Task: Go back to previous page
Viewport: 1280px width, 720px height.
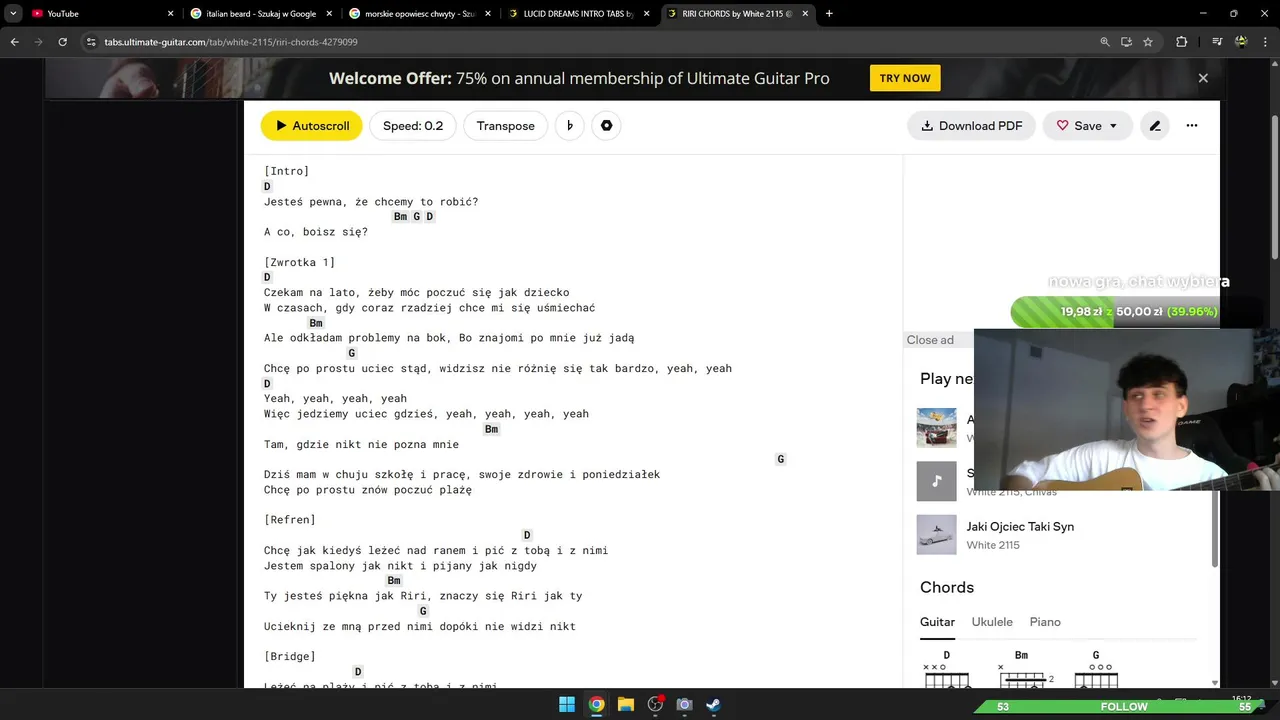Action: (x=15, y=42)
